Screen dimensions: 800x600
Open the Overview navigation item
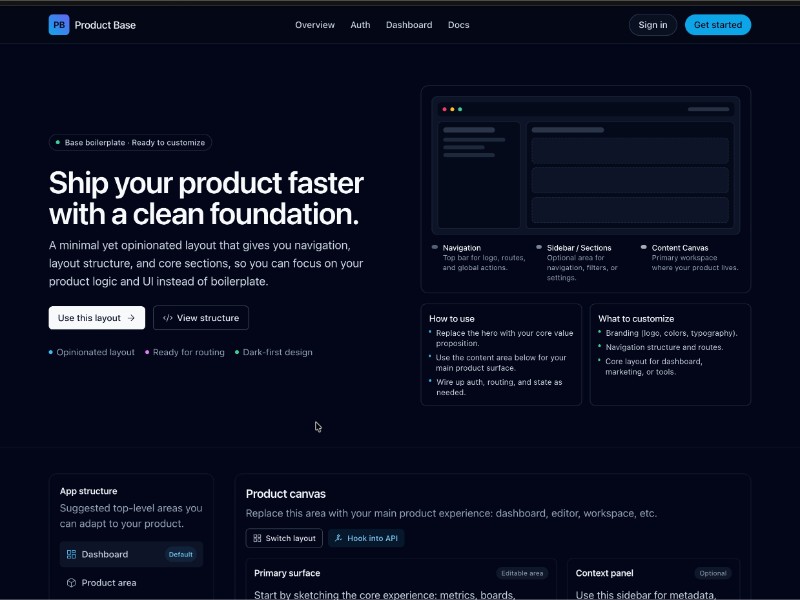click(315, 25)
